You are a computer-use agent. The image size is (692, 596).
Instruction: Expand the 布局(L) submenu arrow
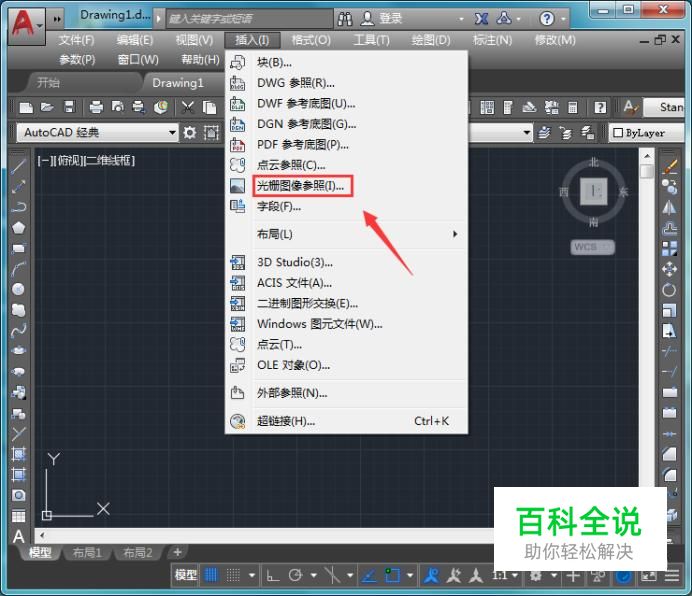tap(455, 234)
